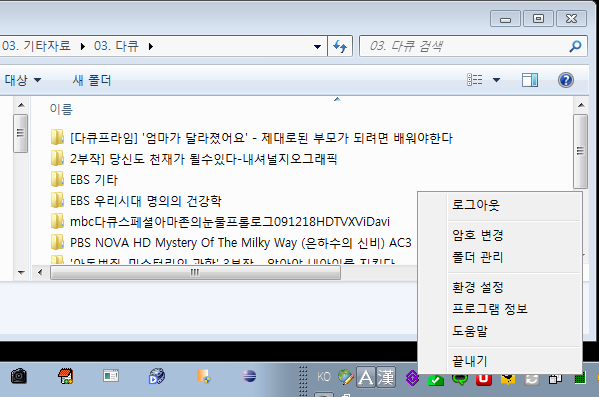Click 03. 다큐 breadcrumb segment
Screen dimensions: 599x397
[117, 46]
